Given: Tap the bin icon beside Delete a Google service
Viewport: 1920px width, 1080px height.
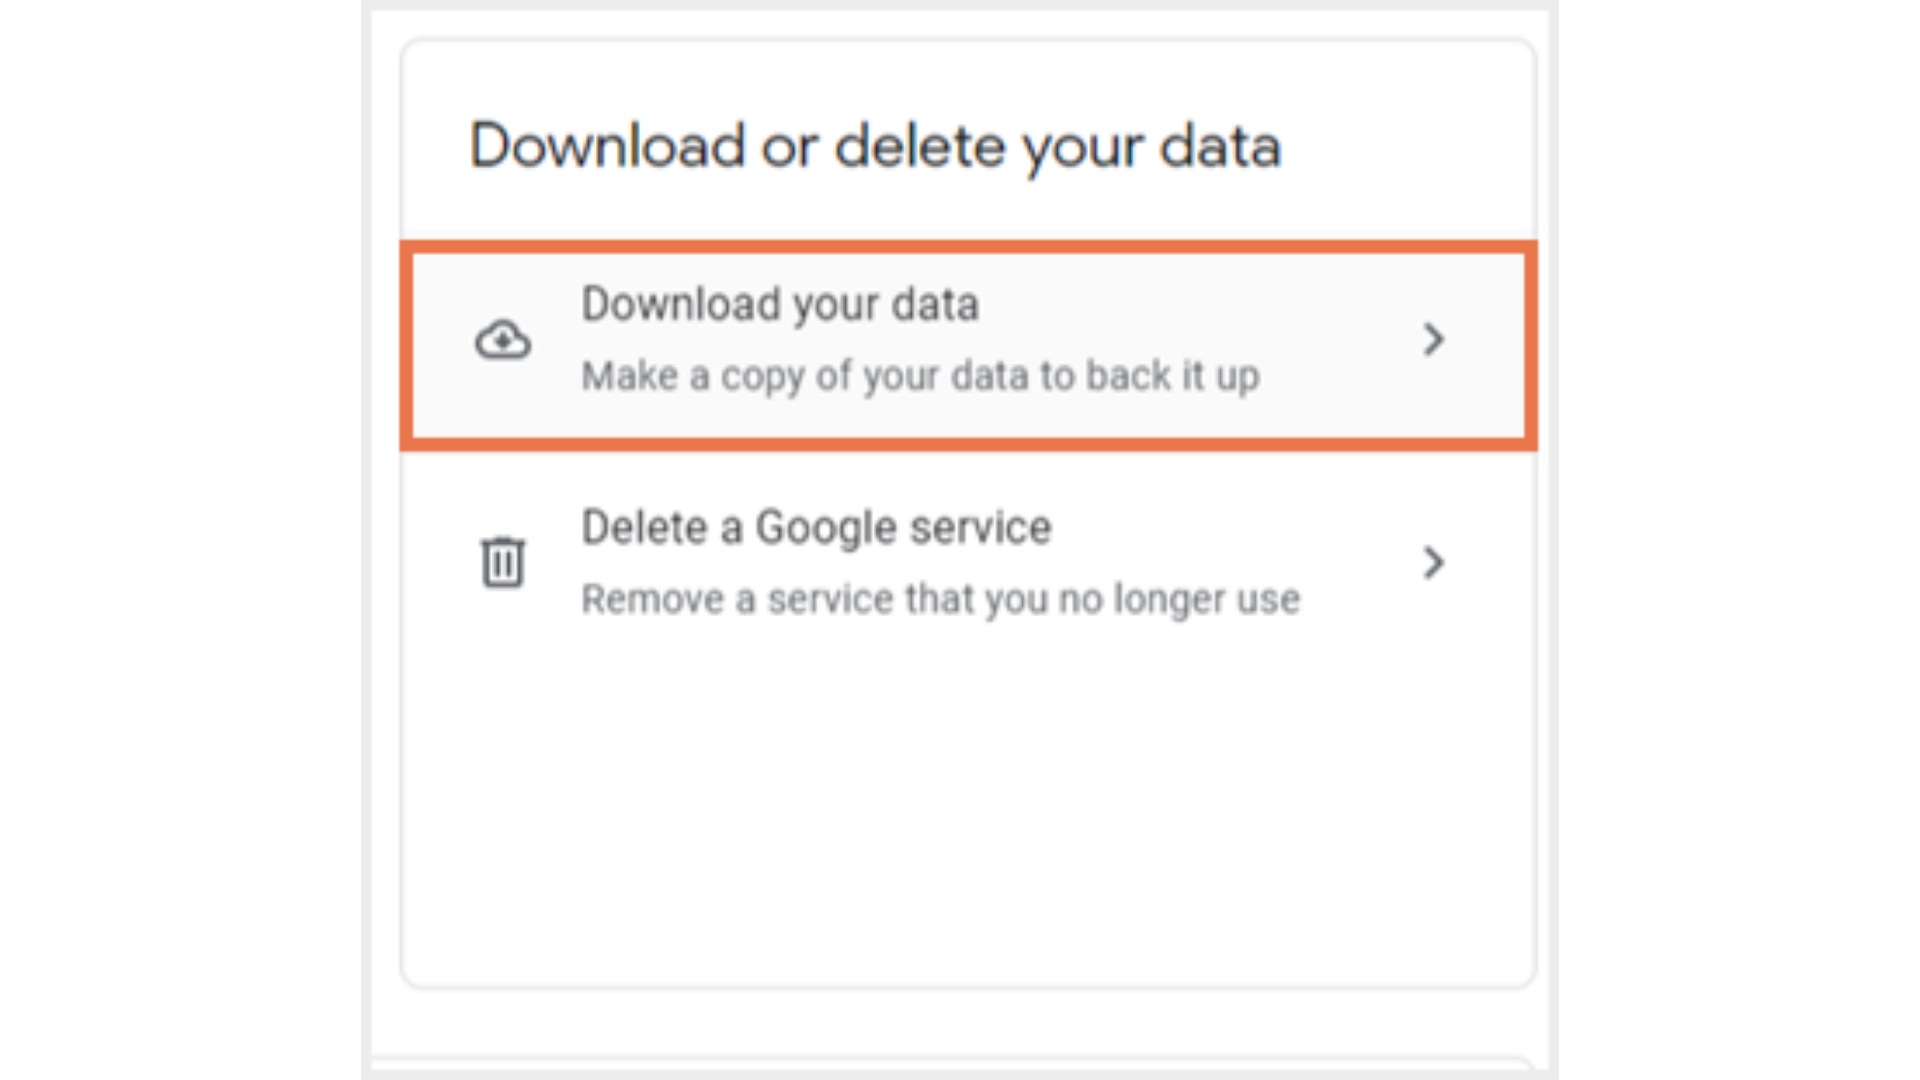Looking at the screenshot, I should click(503, 562).
